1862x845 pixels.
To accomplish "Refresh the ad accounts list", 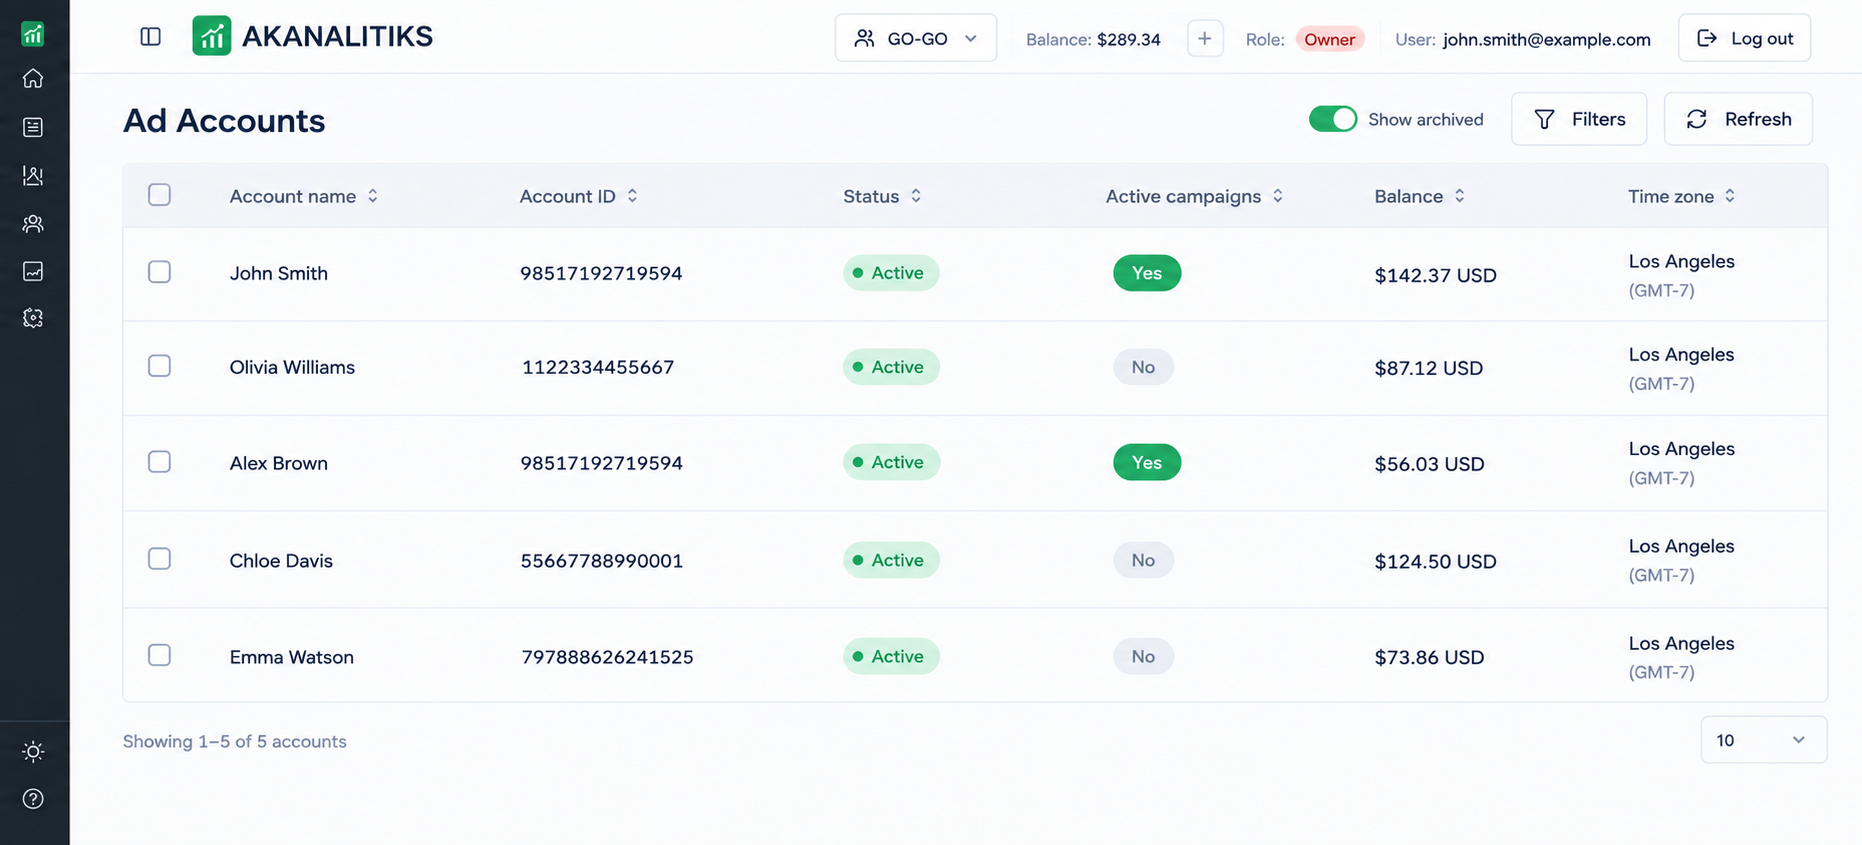I will pyautogui.click(x=1738, y=119).
